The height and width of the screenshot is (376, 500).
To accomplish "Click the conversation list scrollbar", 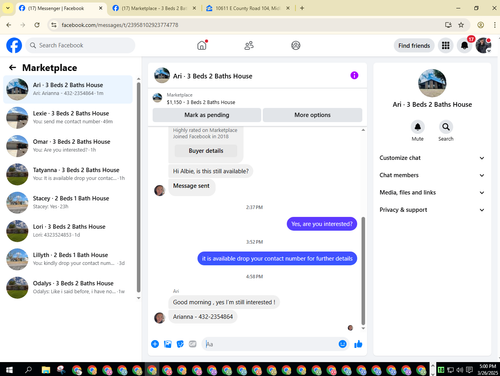I will (139, 187).
